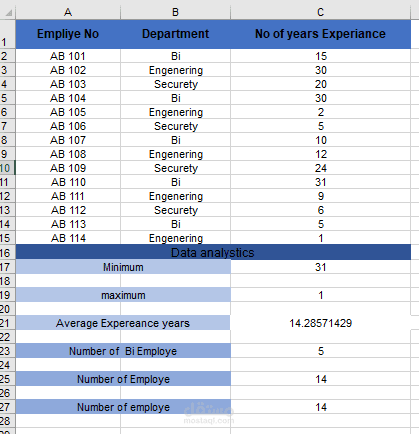
Task: Select cell AB 101
Action: (x=68, y=56)
